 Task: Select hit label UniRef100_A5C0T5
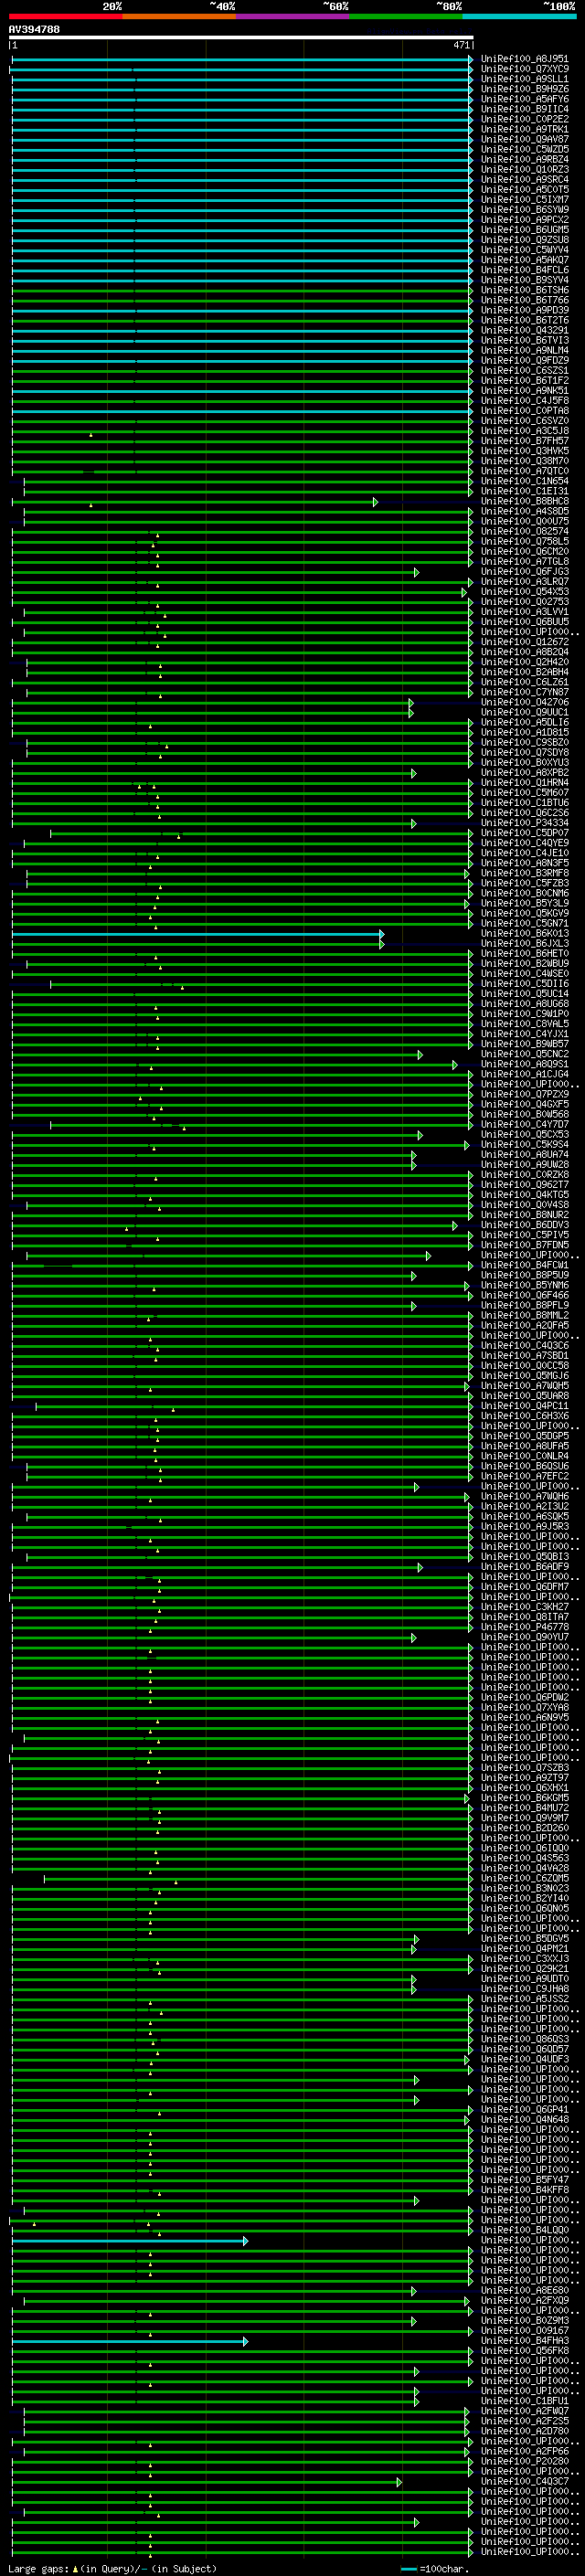[x=525, y=190]
